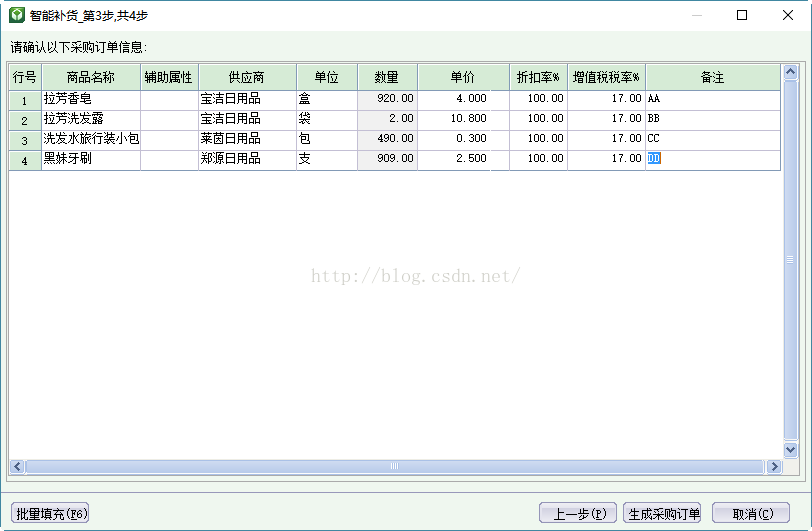Cancel with 取消(C) button
The image size is (812, 531).
pos(751,513)
